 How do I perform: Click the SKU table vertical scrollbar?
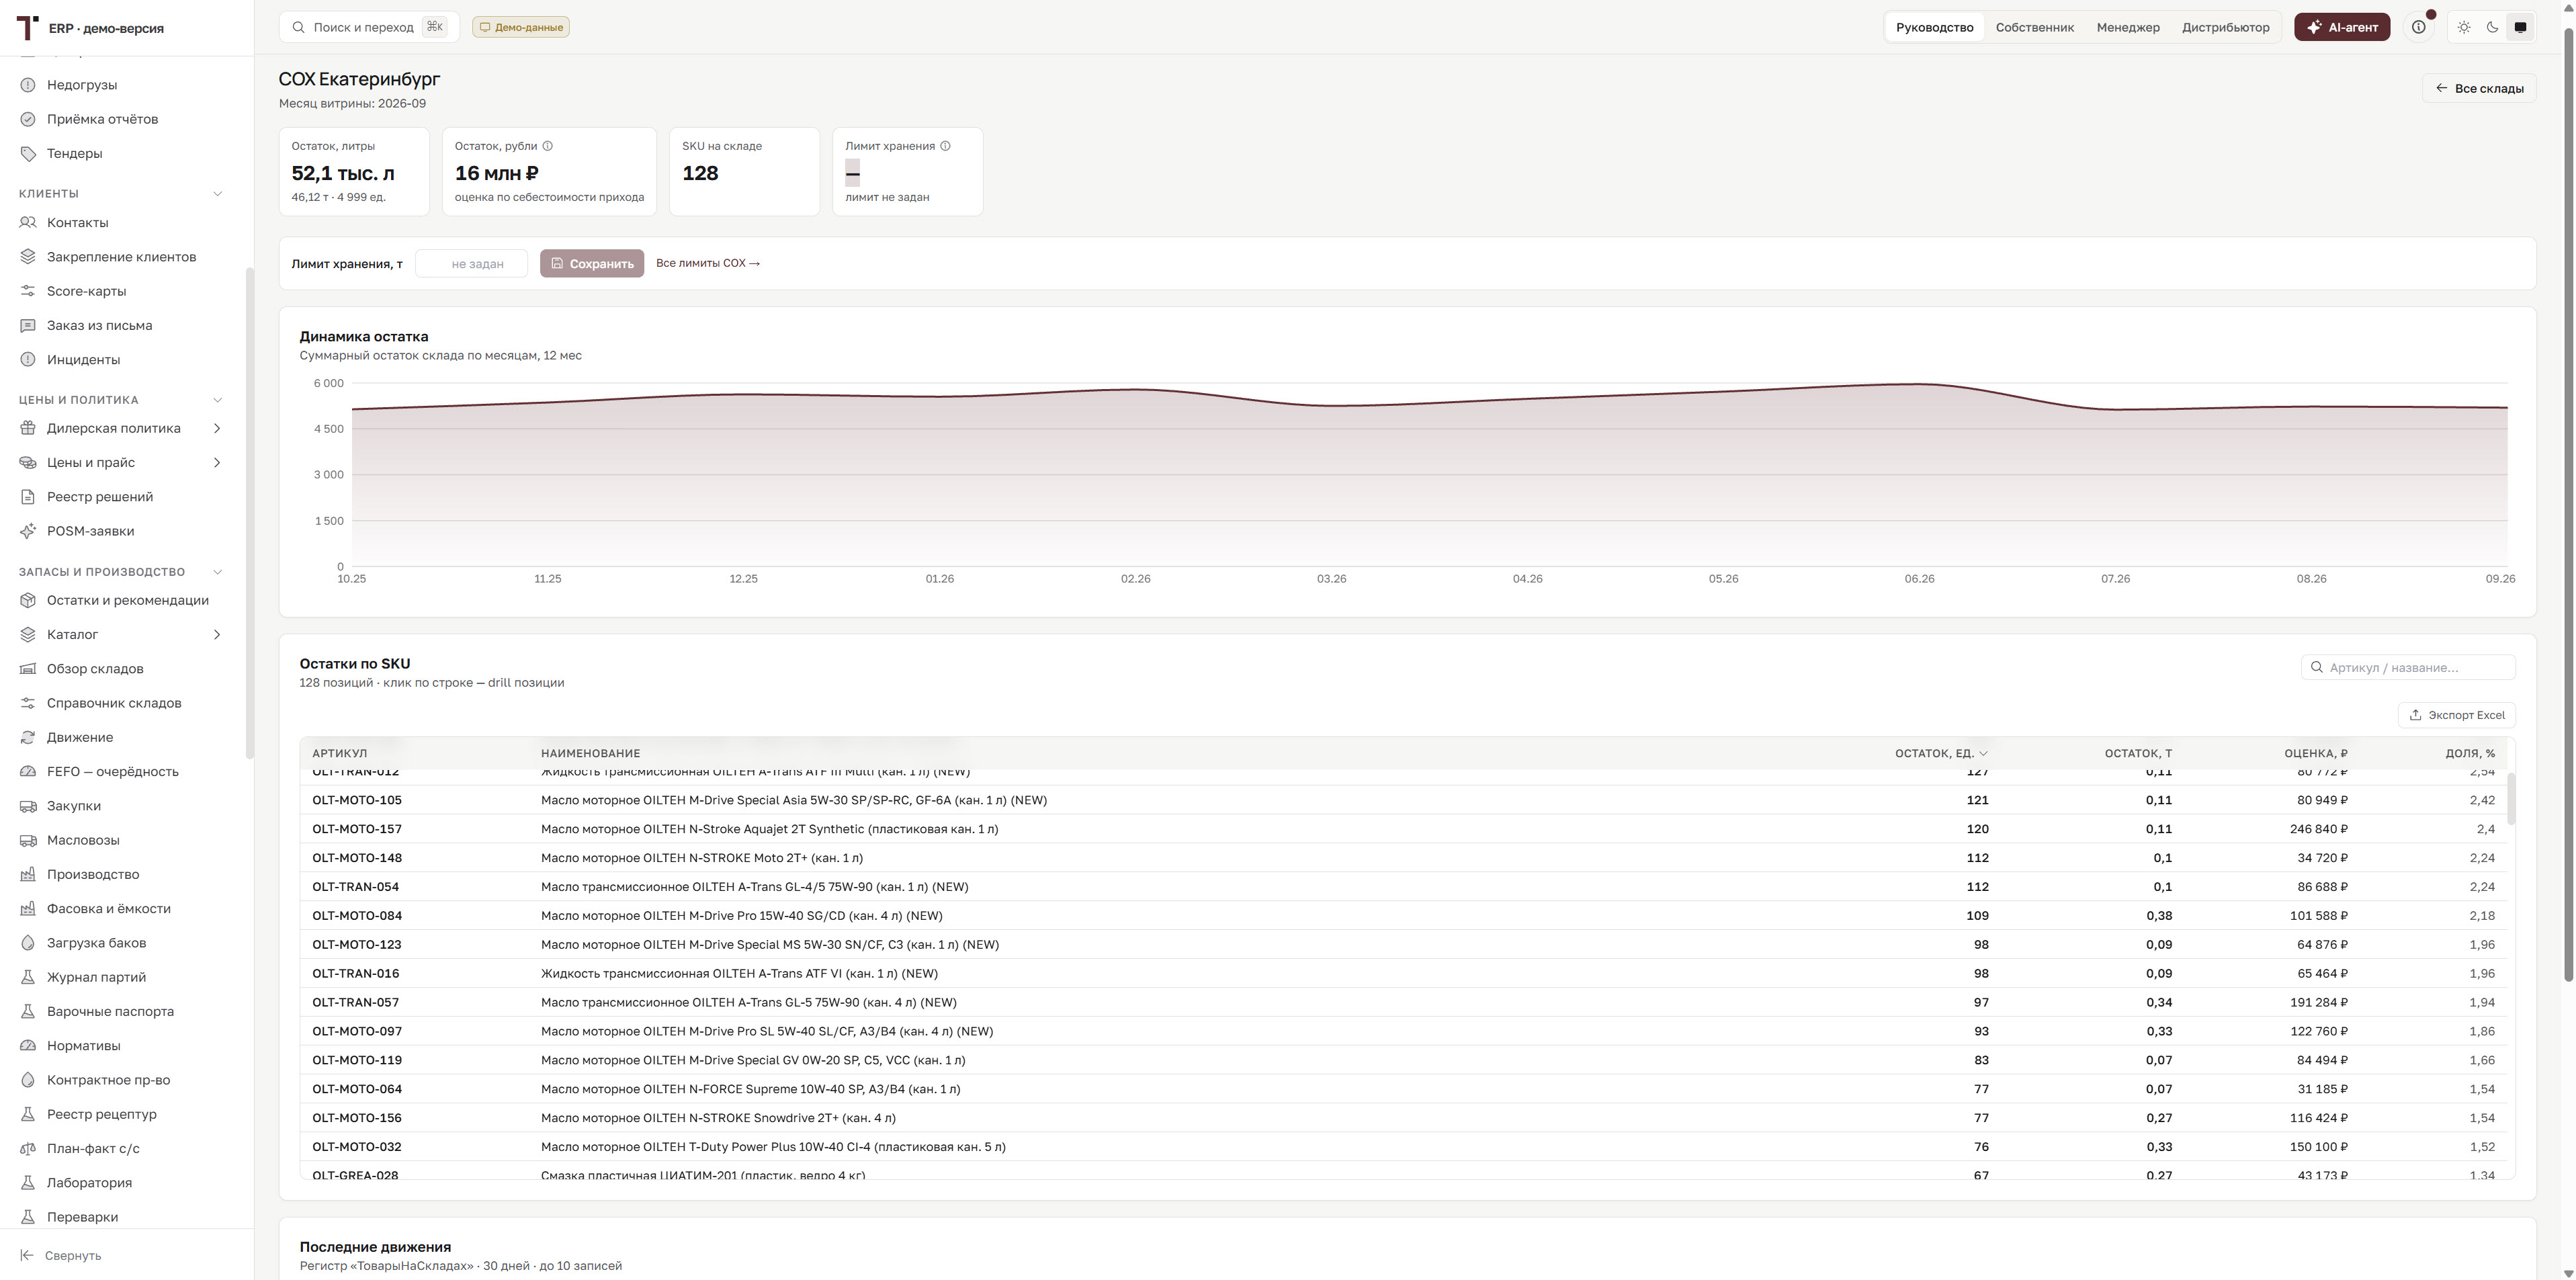pyautogui.click(x=2511, y=799)
